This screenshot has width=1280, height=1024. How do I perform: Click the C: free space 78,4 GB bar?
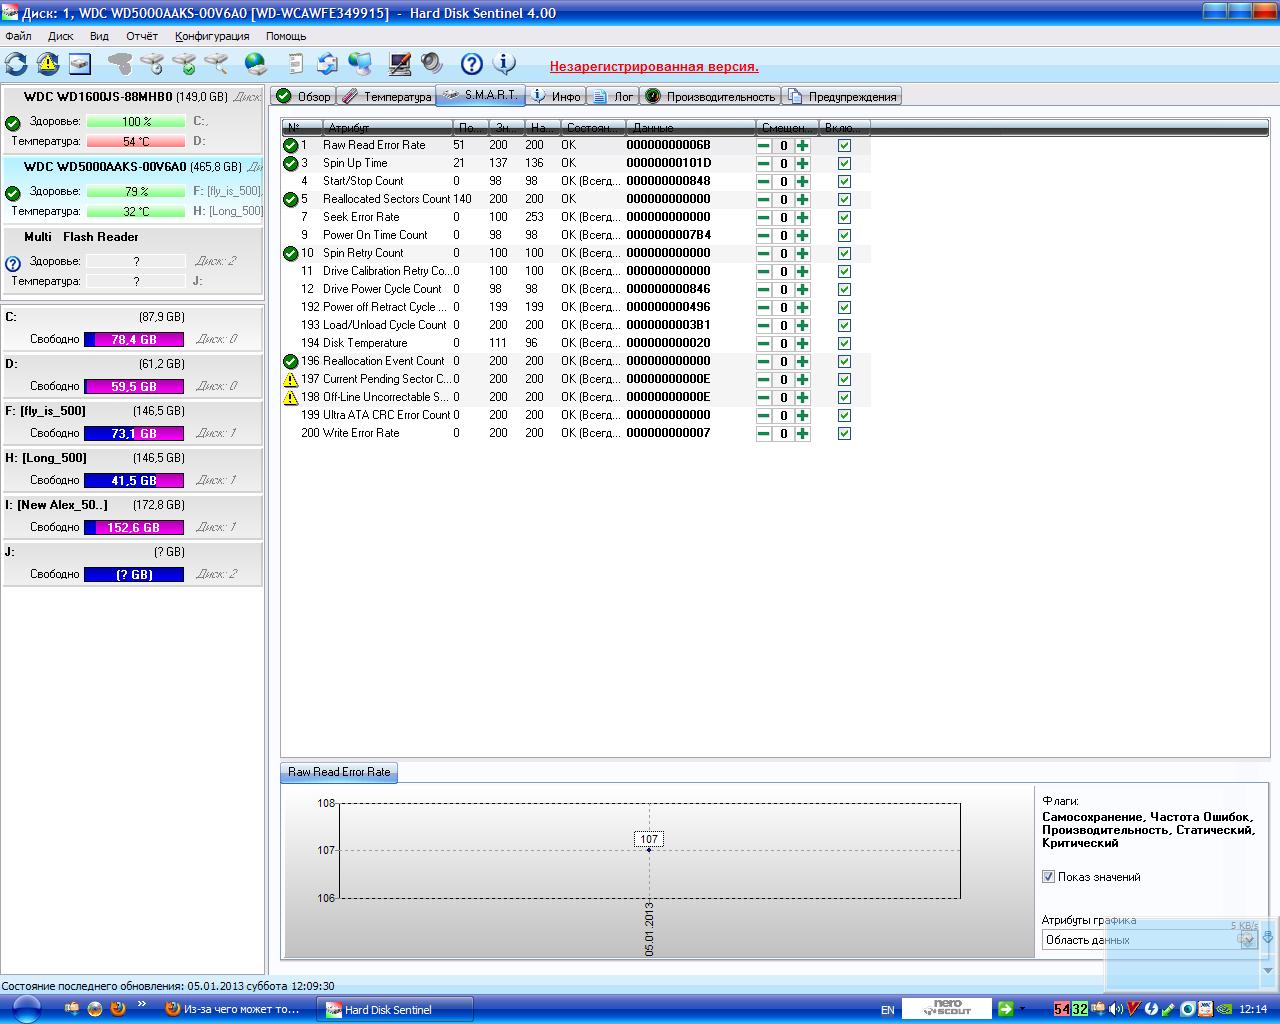tap(134, 339)
